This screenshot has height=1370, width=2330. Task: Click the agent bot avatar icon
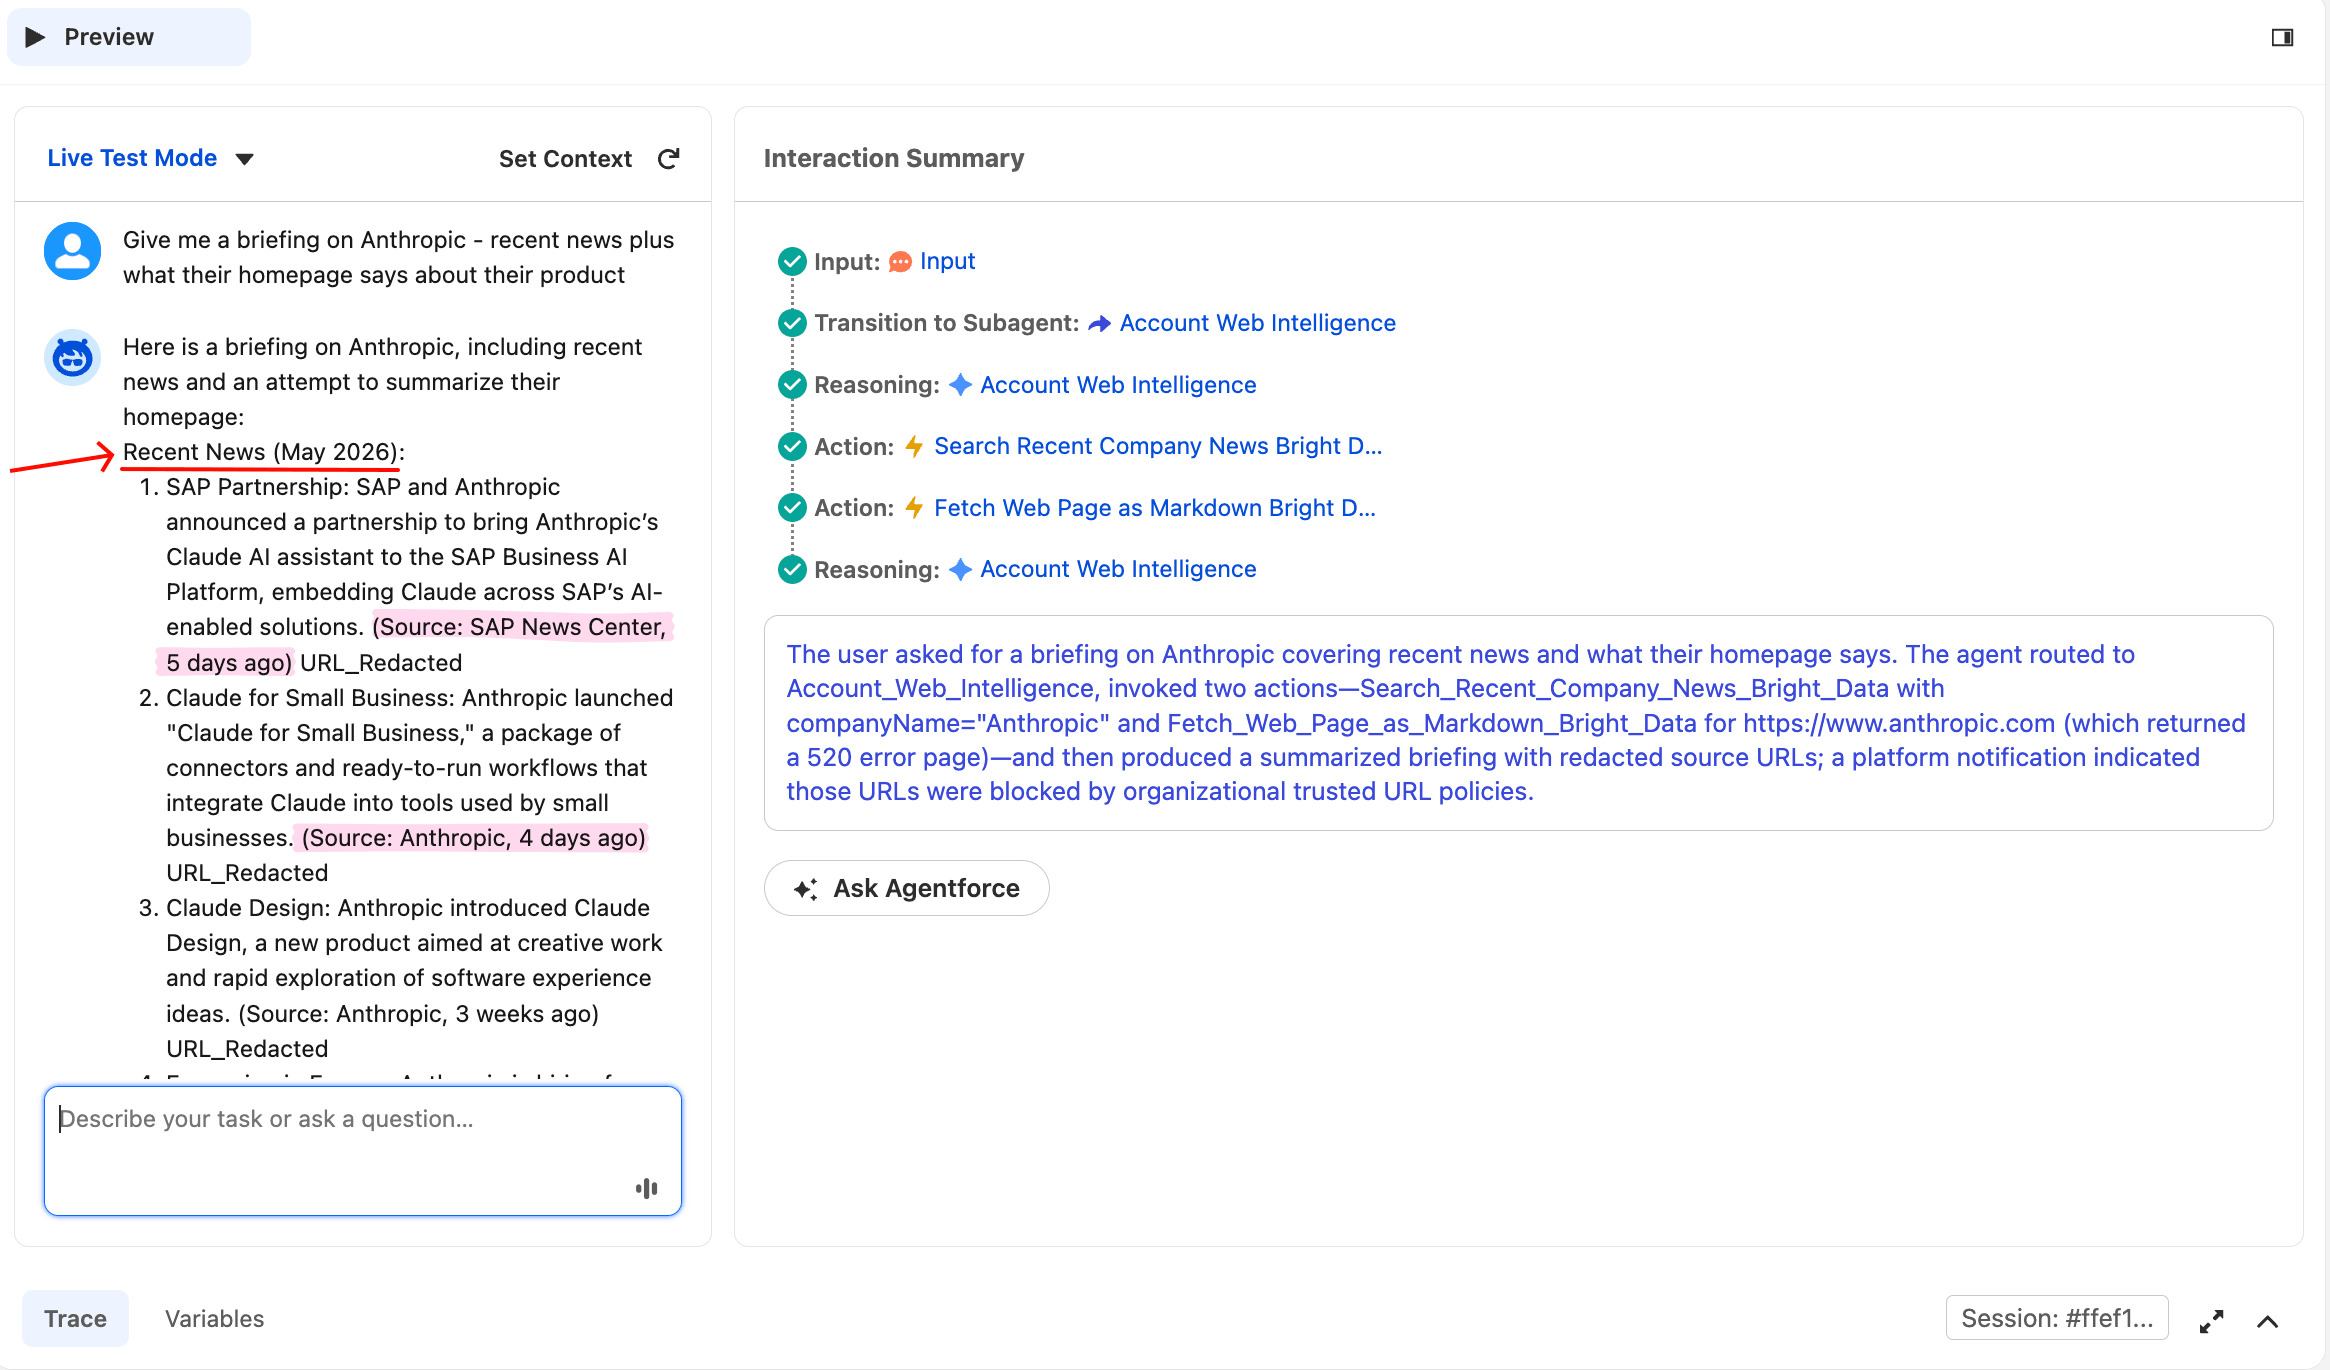coord(72,357)
